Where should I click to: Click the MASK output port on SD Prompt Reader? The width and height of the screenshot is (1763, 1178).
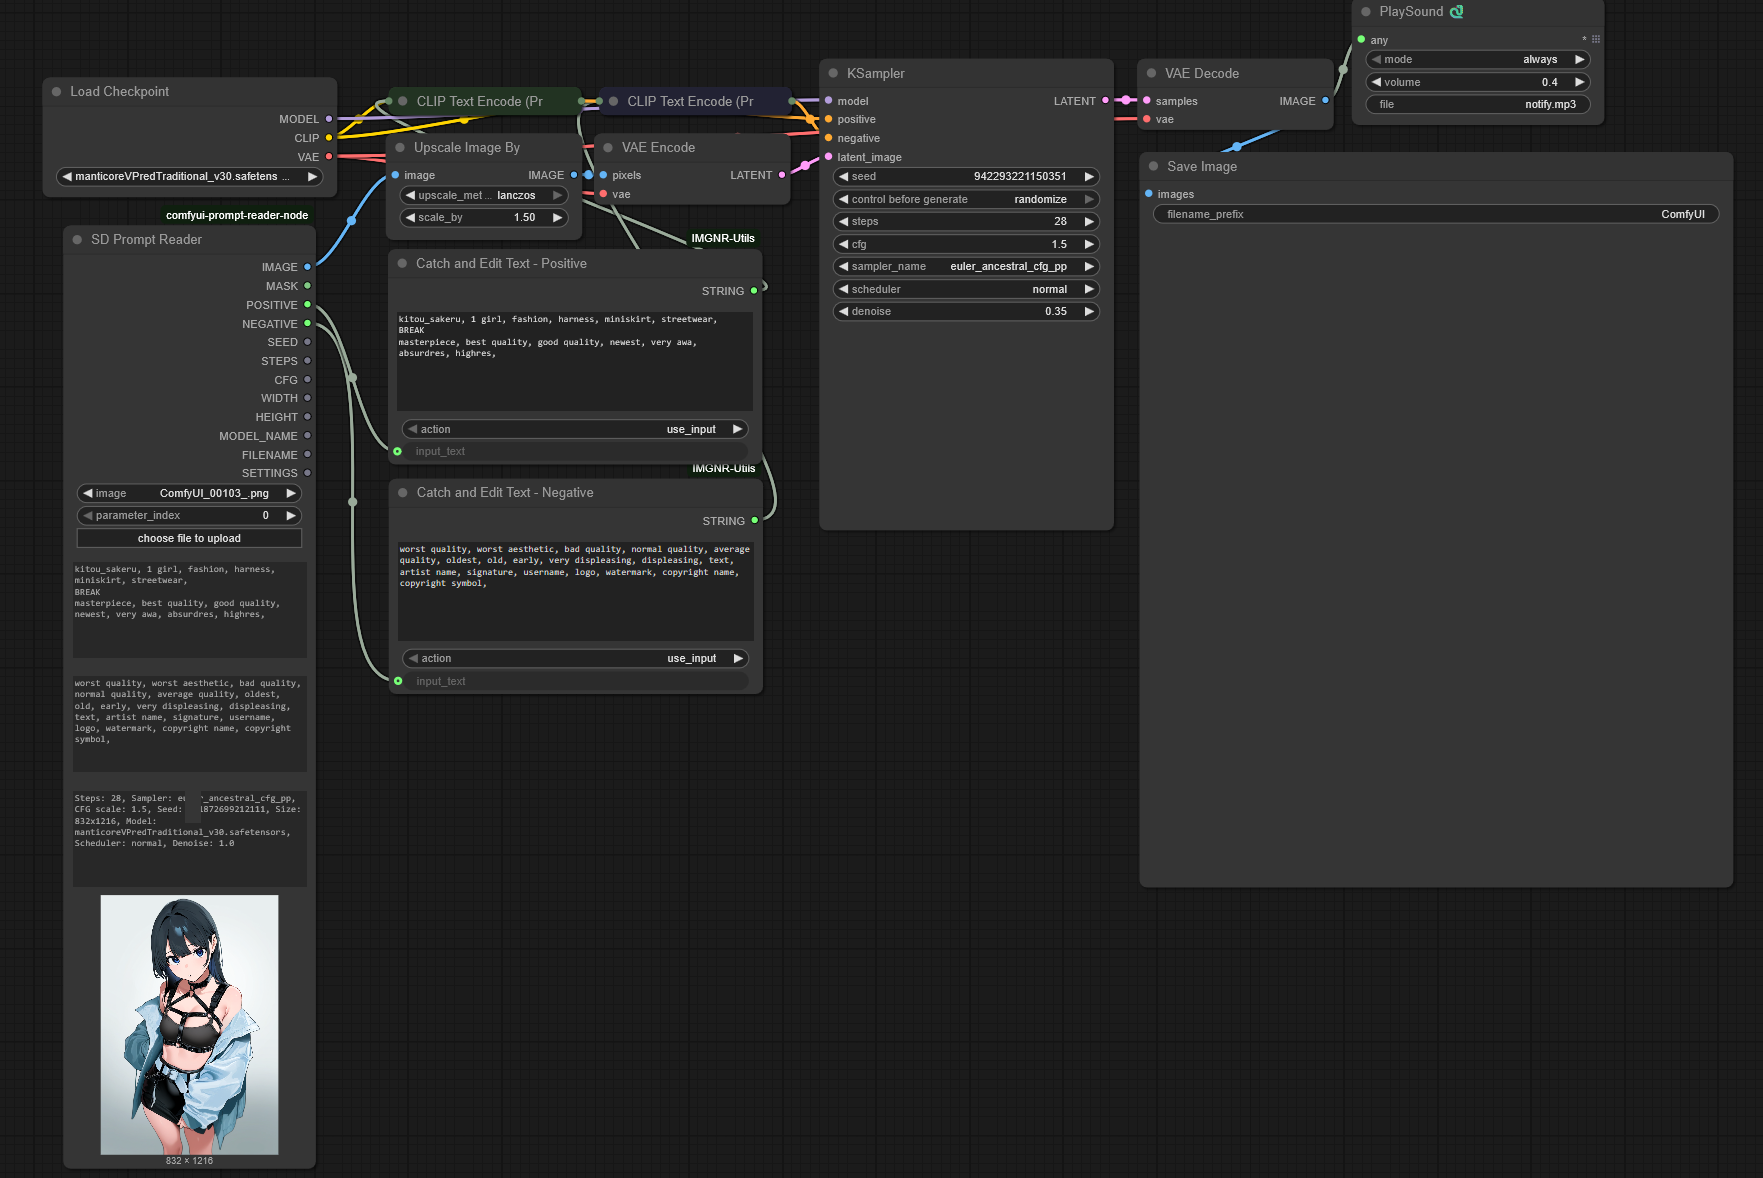tap(307, 286)
